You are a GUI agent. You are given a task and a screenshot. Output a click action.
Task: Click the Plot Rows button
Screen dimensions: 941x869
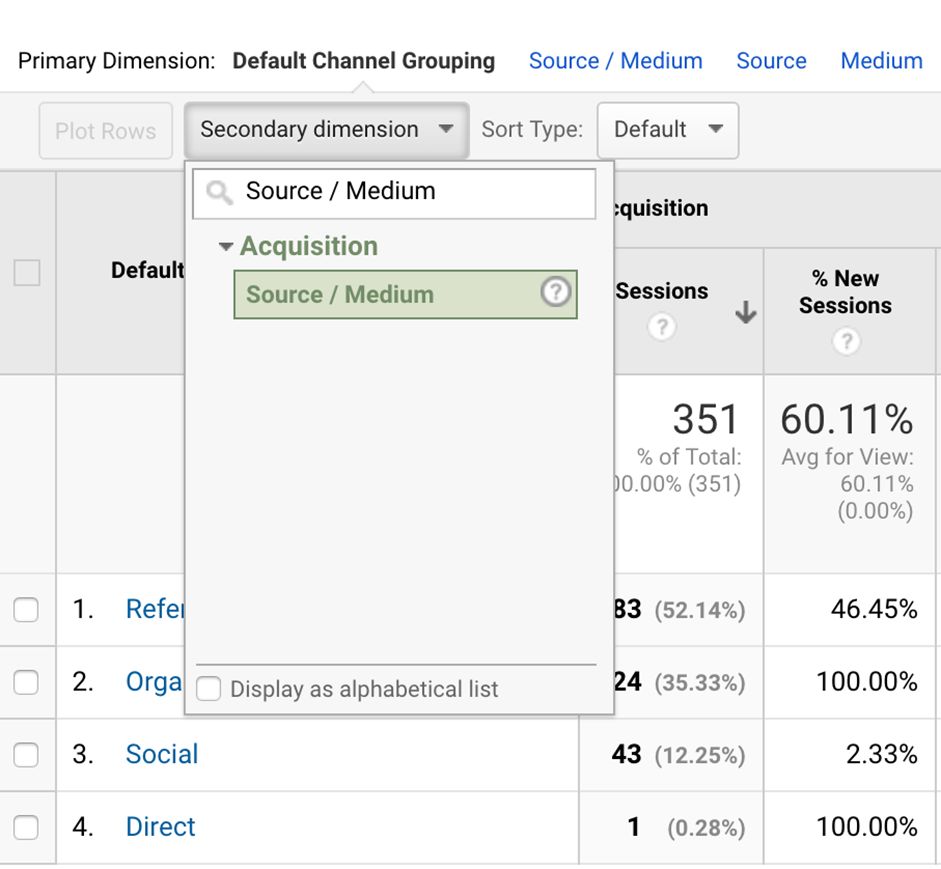point(105,130)
